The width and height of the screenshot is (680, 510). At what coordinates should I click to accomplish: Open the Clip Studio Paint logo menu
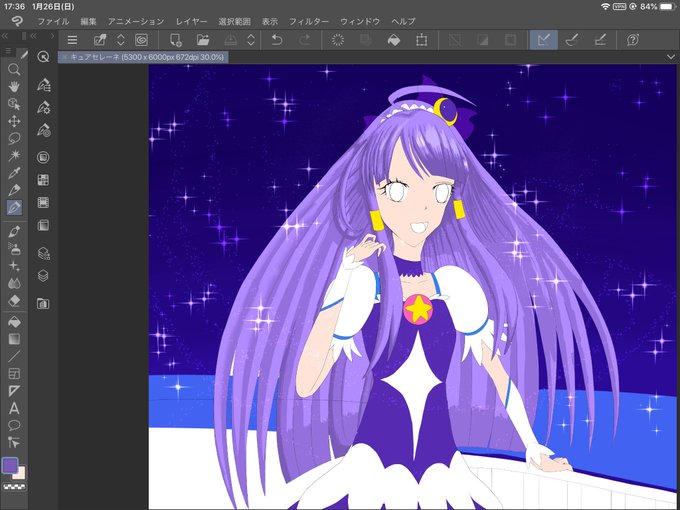pyautogui.click(x=17, y=21)
